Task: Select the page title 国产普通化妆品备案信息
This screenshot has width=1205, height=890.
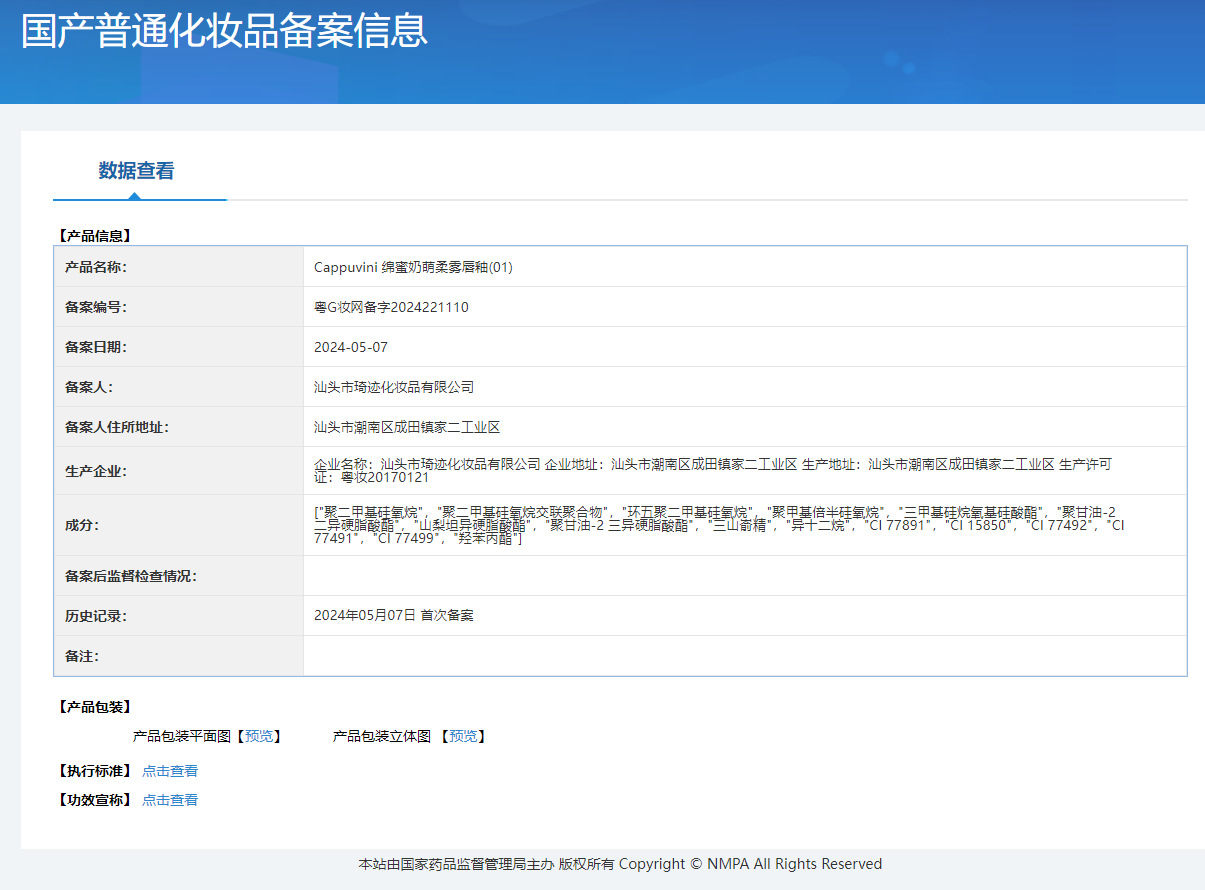Action: tap(224, 31)
